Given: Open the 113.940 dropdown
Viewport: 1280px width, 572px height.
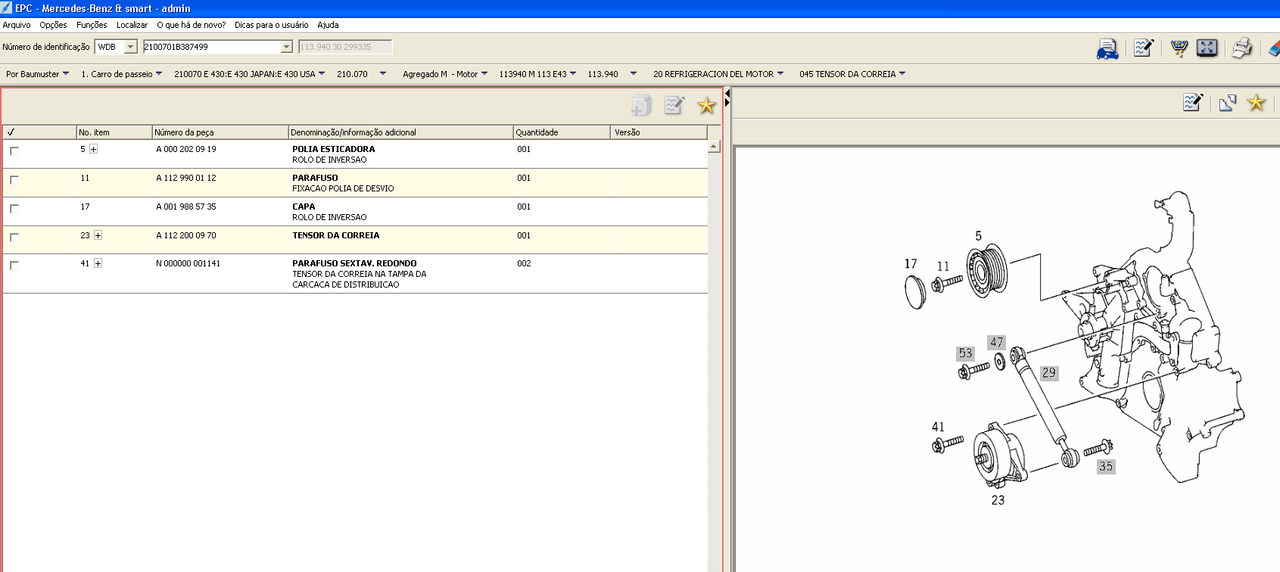Looking at the screenshot, I should click(612, 74).
